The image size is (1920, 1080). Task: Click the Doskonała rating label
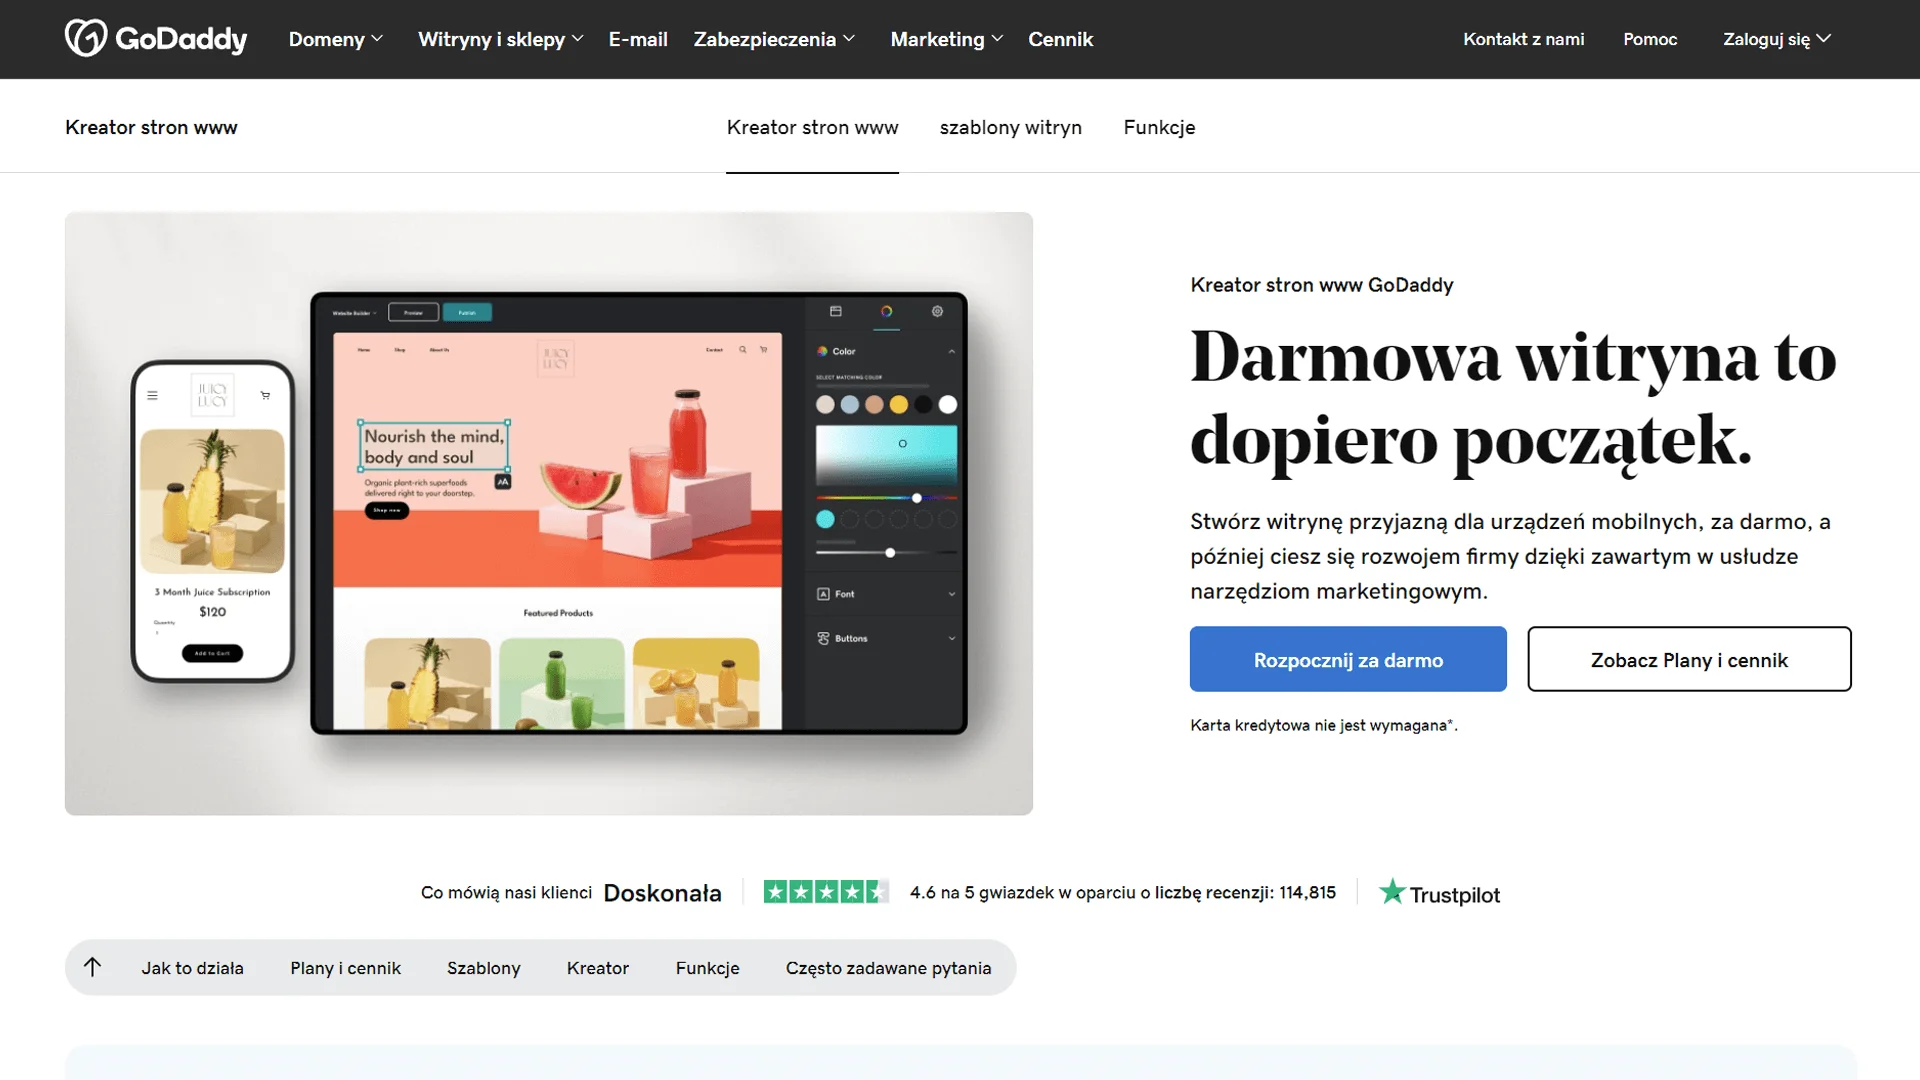[662, 893]
